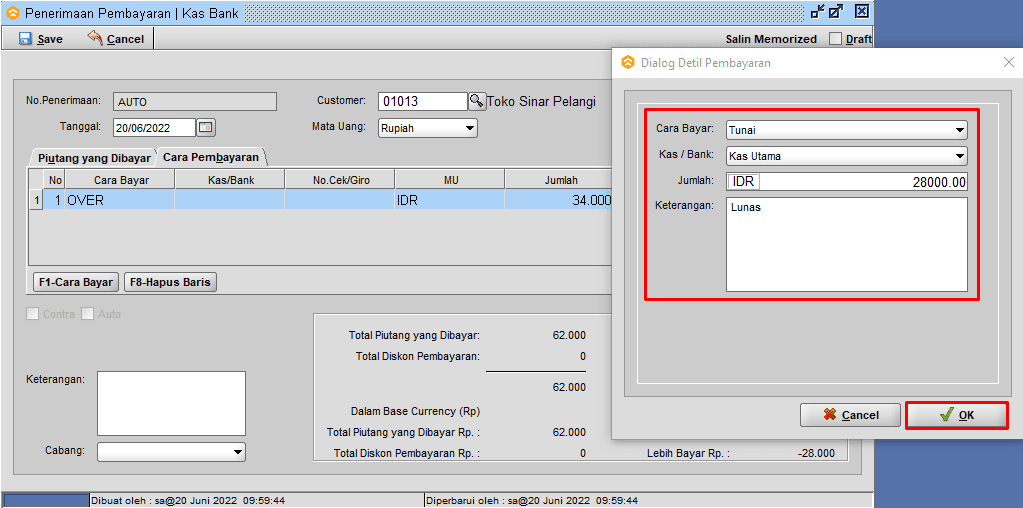Click the Diperbarui oleh status bar entry
The width and height of the screenshot is (1023, 508).
[x=647, y=501]
